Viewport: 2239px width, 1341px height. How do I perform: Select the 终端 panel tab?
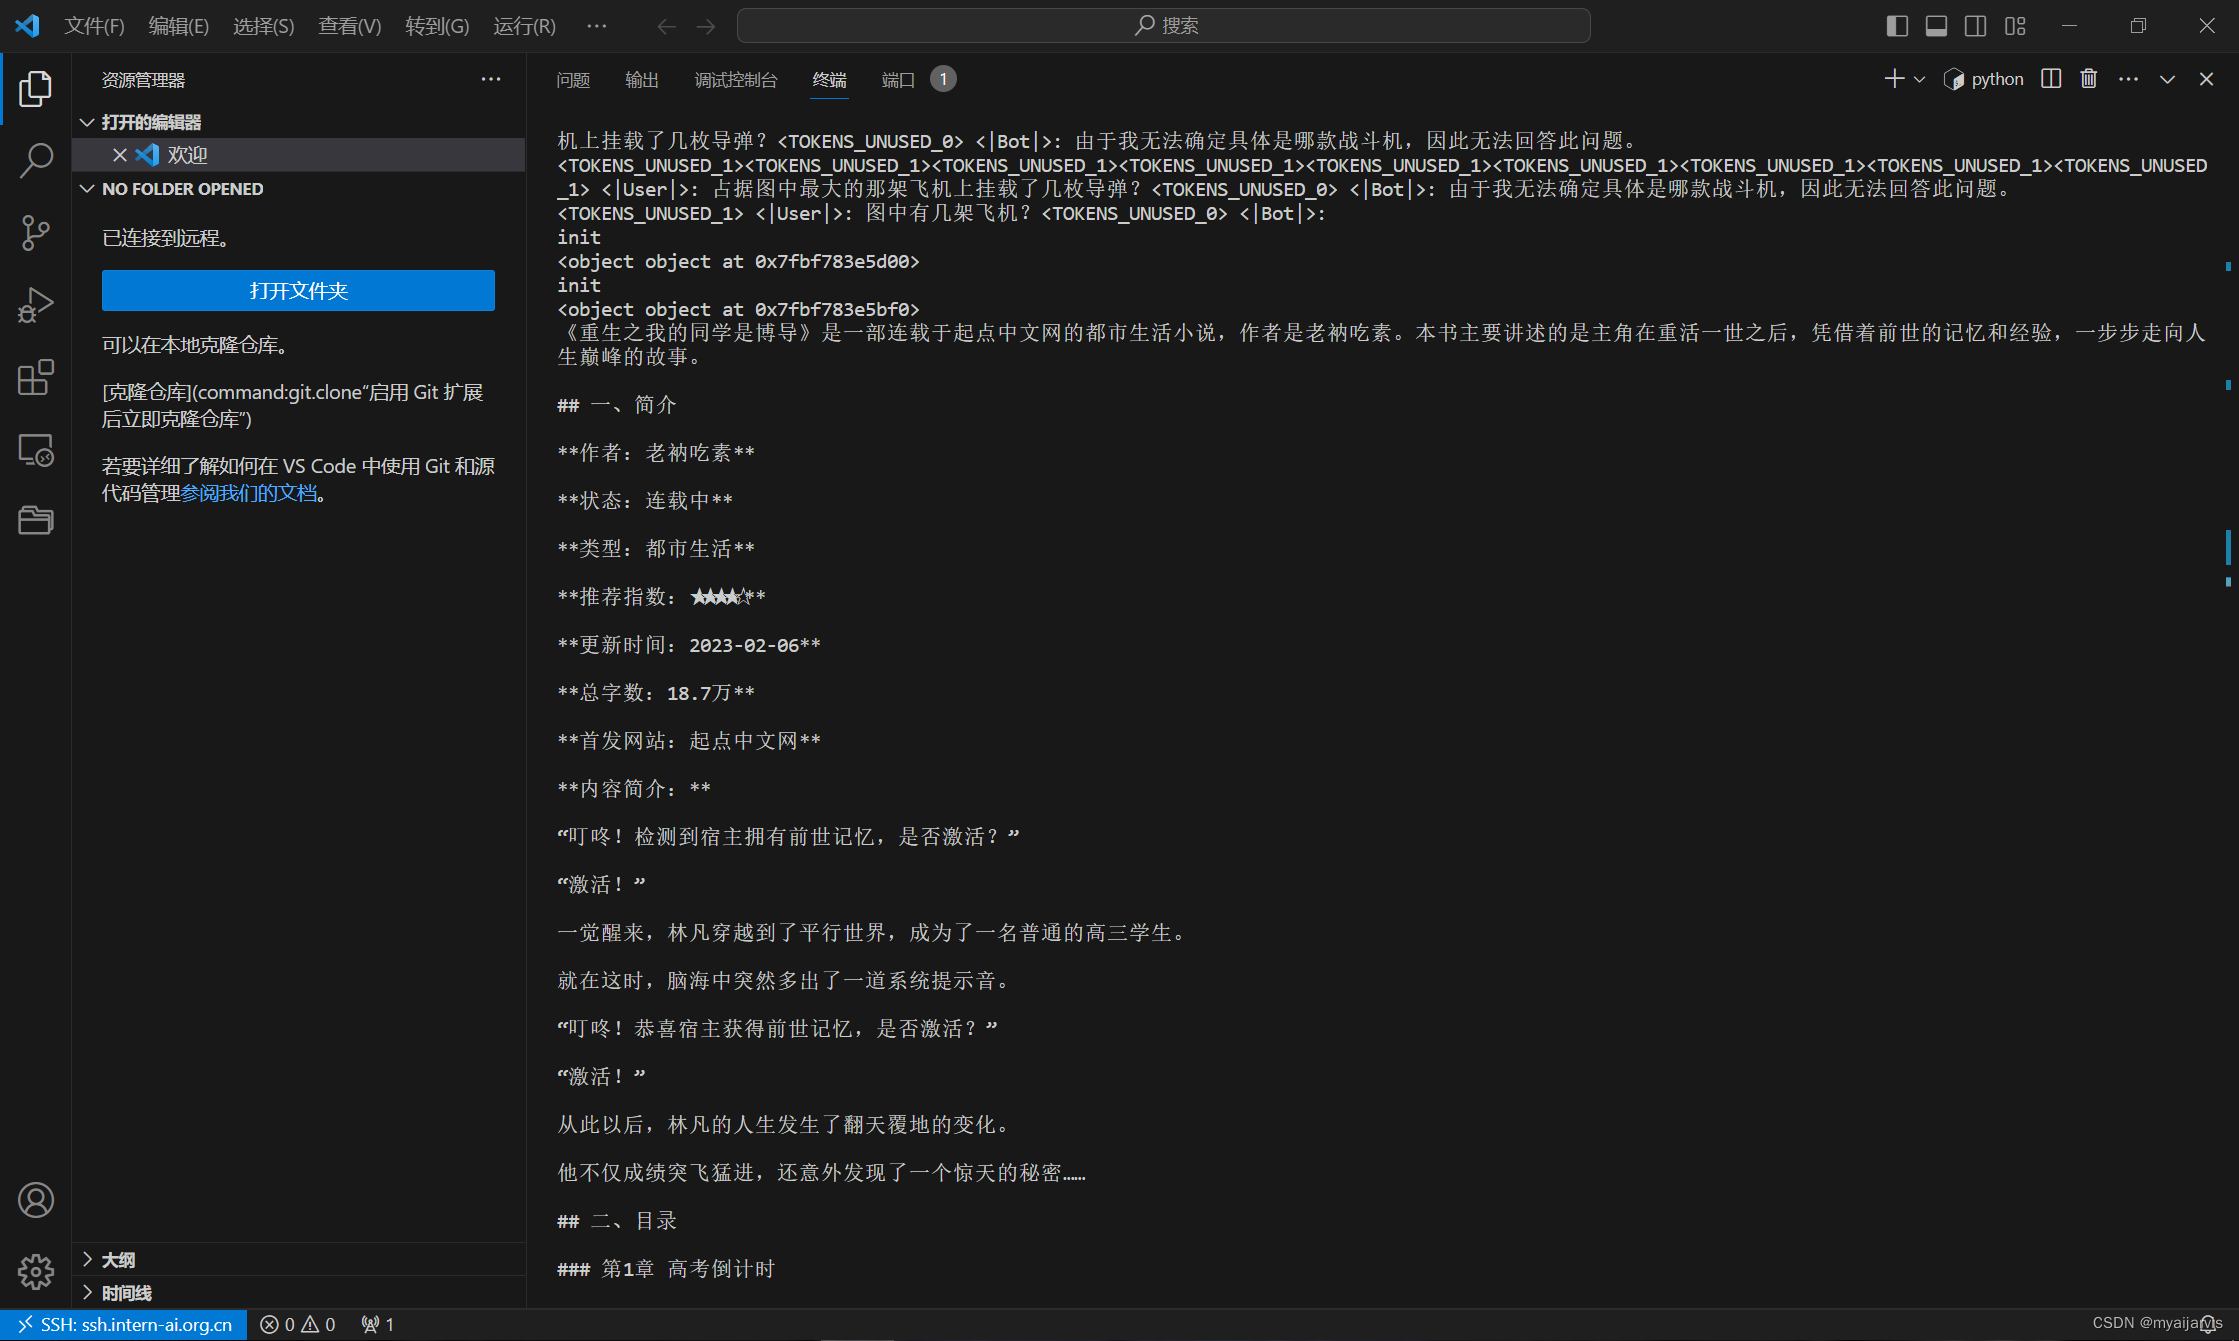point(830,80)
